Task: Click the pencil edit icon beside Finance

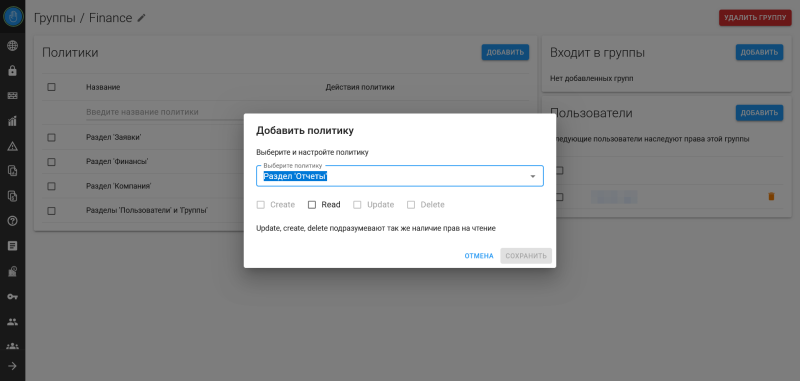Action: coord(141,18)
